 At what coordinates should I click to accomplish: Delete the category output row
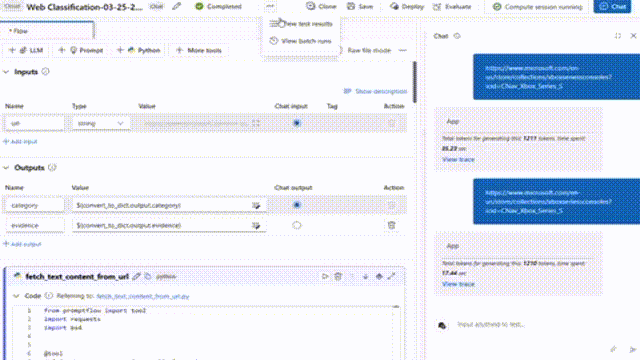click(391, 205)
